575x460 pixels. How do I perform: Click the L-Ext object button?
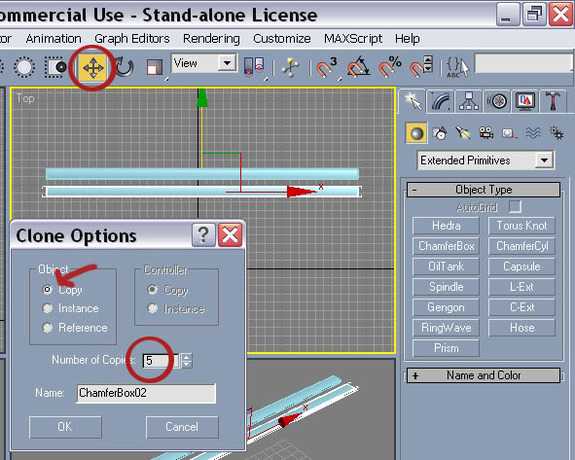(522, 287)
